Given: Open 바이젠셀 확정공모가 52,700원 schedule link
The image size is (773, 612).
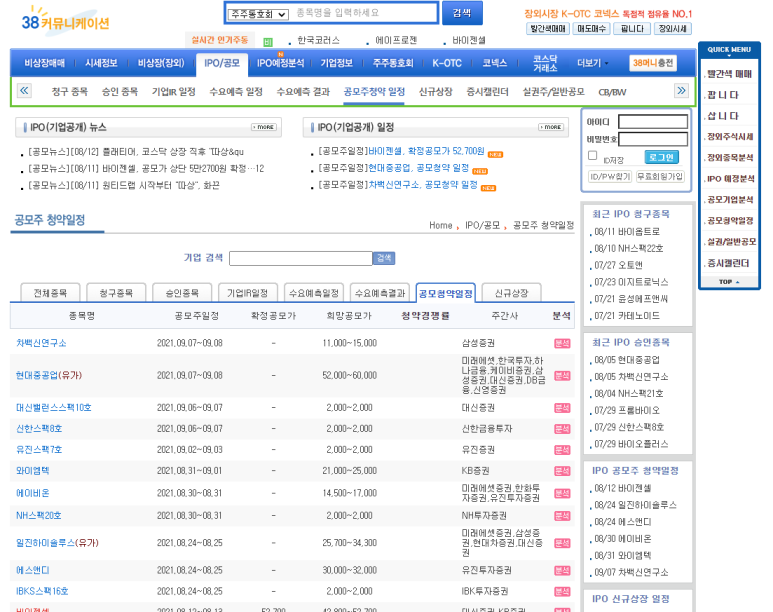Looking at the screenshot, I should 426,151.
